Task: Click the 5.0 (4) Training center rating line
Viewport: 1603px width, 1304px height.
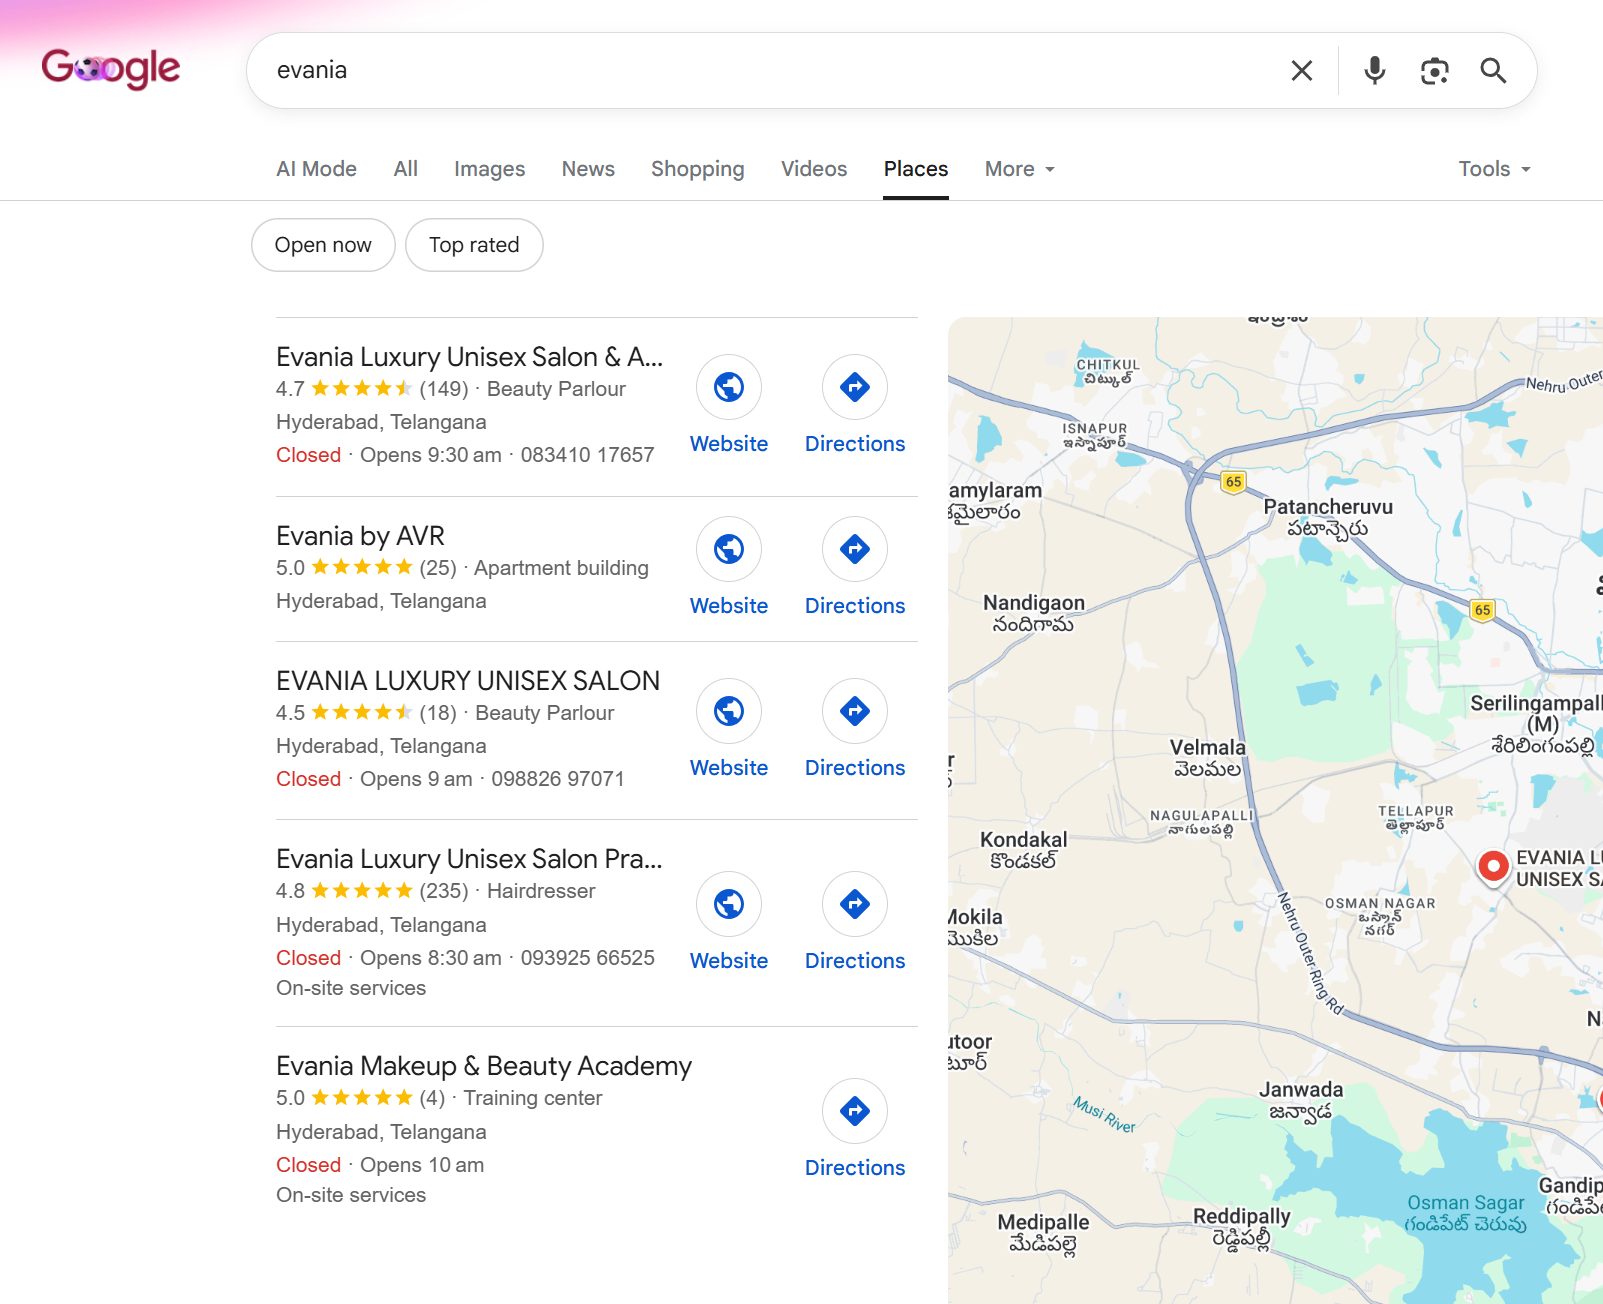Action: tap(439, 1098)
